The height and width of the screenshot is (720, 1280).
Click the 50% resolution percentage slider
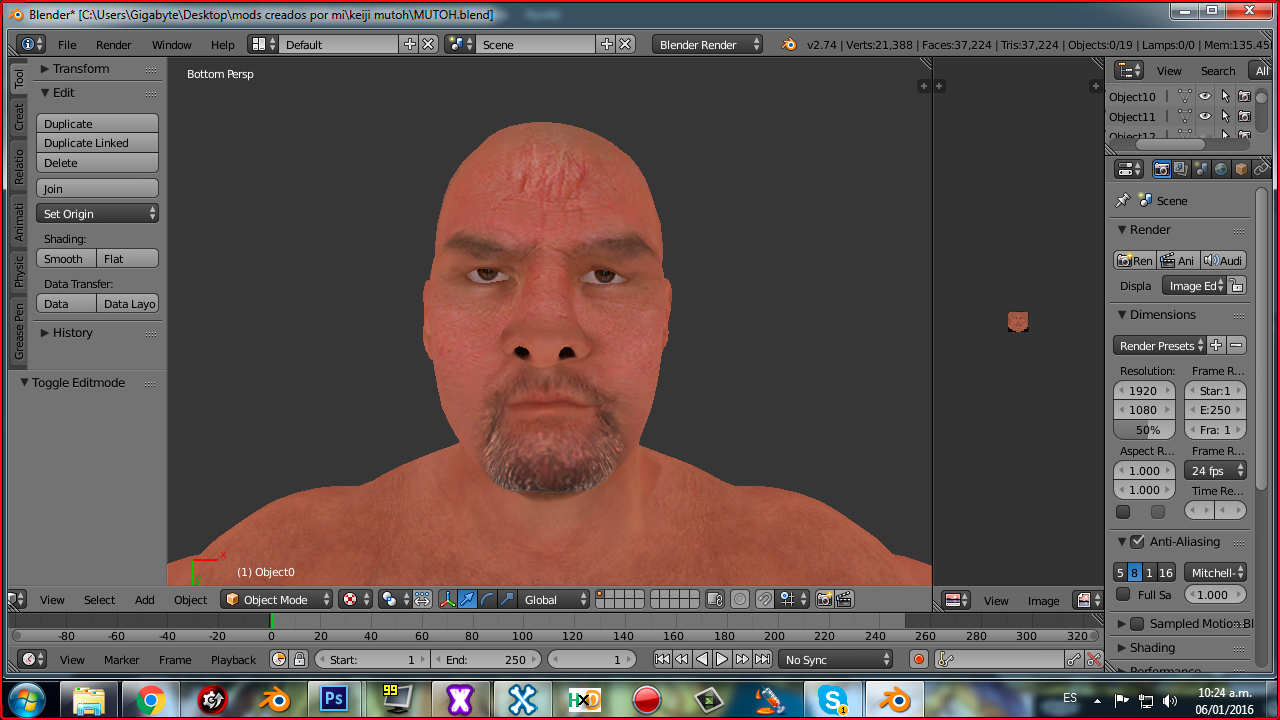[1145, 429]
